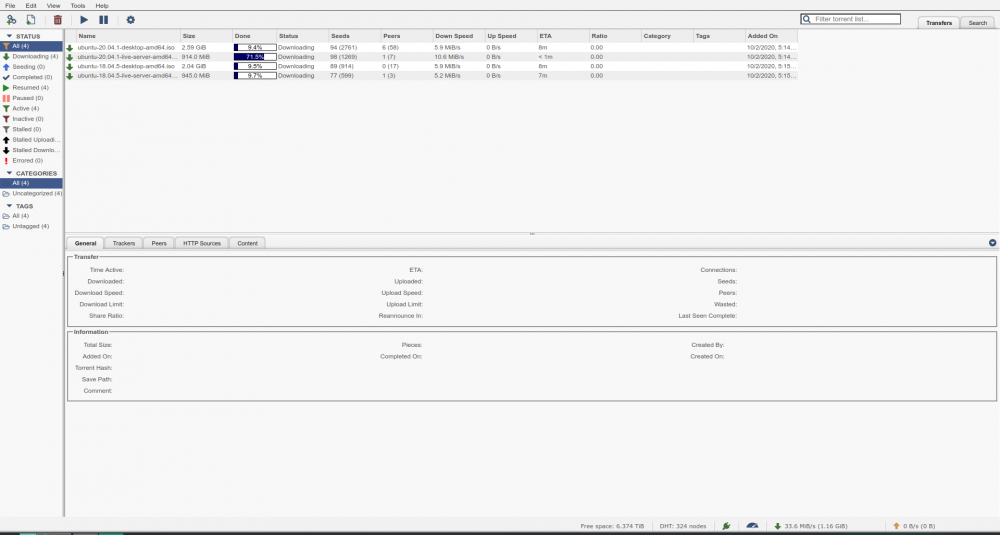Open the View menu
Image resolution: width=1000 pixels, height=535 pixels.
coord(54,6)
